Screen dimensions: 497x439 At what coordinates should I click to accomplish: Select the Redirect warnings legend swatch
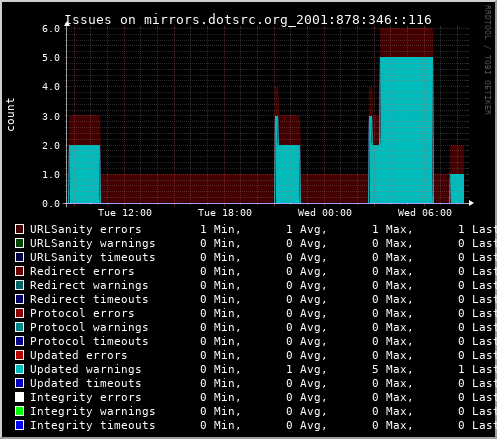tap(19, 285)
